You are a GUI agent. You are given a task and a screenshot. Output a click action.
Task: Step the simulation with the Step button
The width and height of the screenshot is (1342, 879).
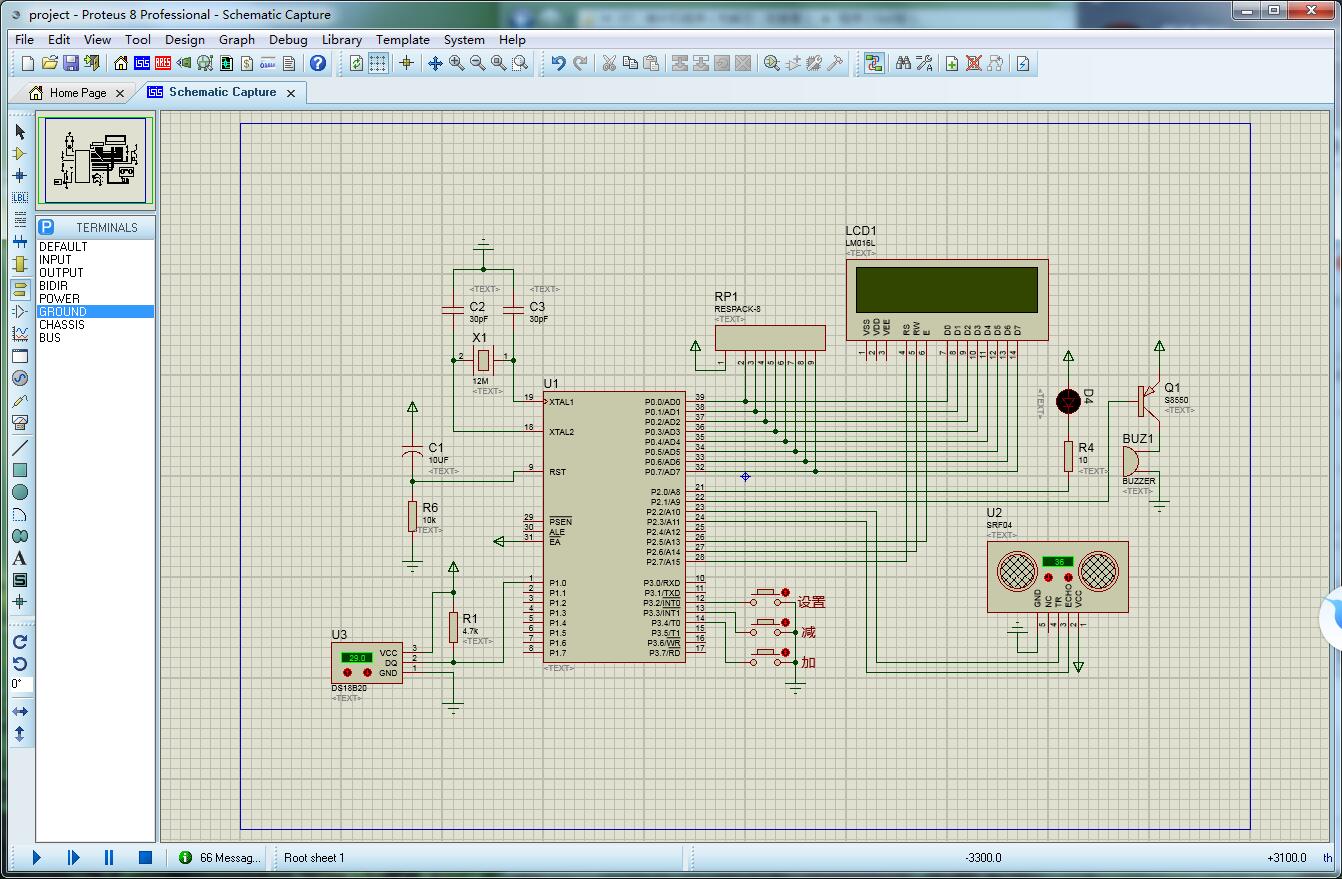(x=73, y=857)
